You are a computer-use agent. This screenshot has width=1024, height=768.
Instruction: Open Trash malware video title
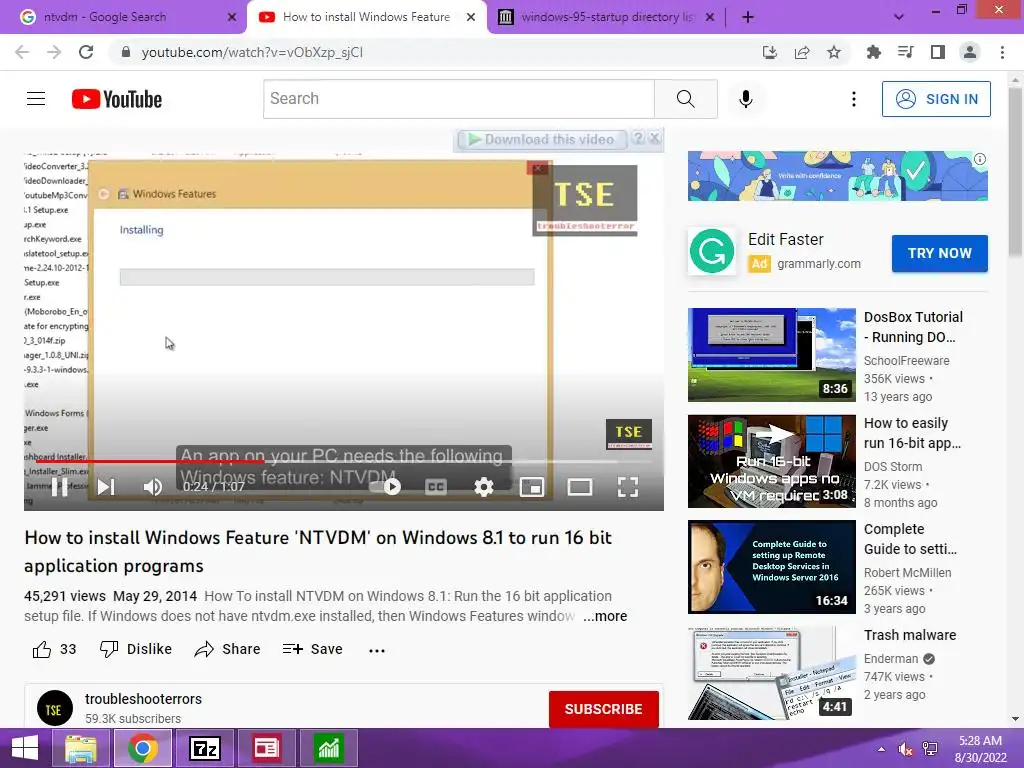coord(910,635)
